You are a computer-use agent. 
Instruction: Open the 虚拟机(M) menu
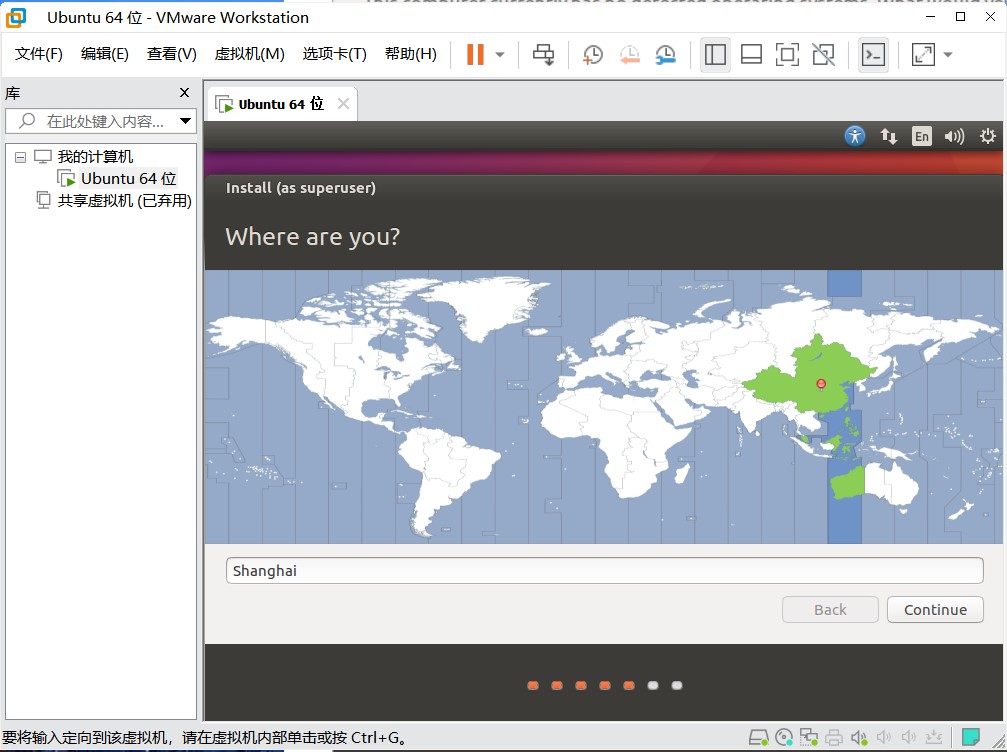coord(249,54)
